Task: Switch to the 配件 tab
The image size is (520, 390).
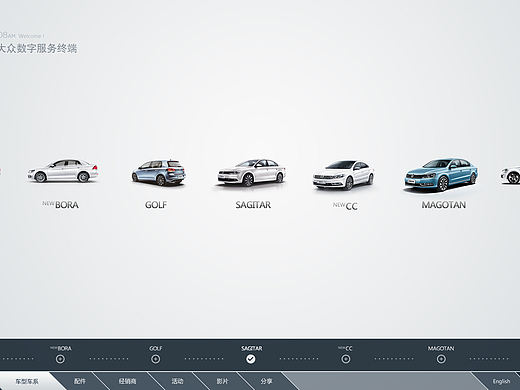Action: tap(80, 381)
